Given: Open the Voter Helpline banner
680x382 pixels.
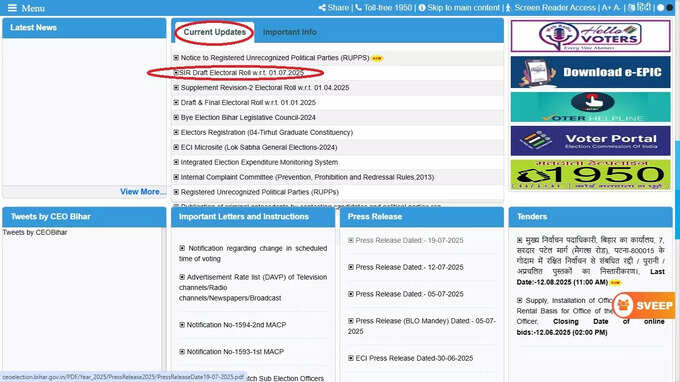Looking at the screenshot, I should point(590,107).
